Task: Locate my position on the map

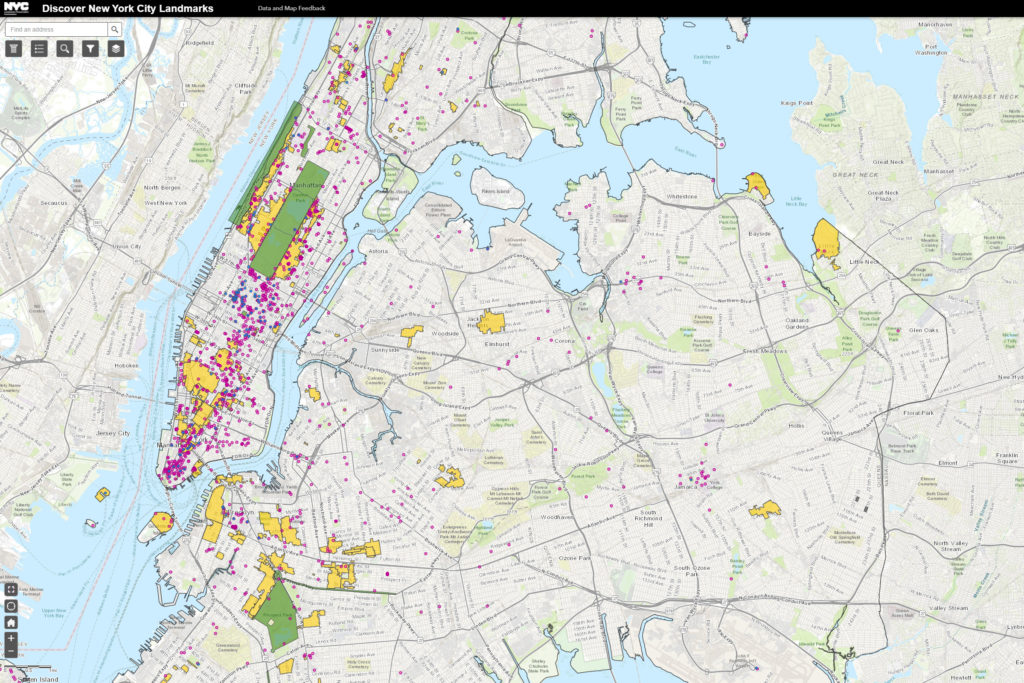Action: [11, 606]
